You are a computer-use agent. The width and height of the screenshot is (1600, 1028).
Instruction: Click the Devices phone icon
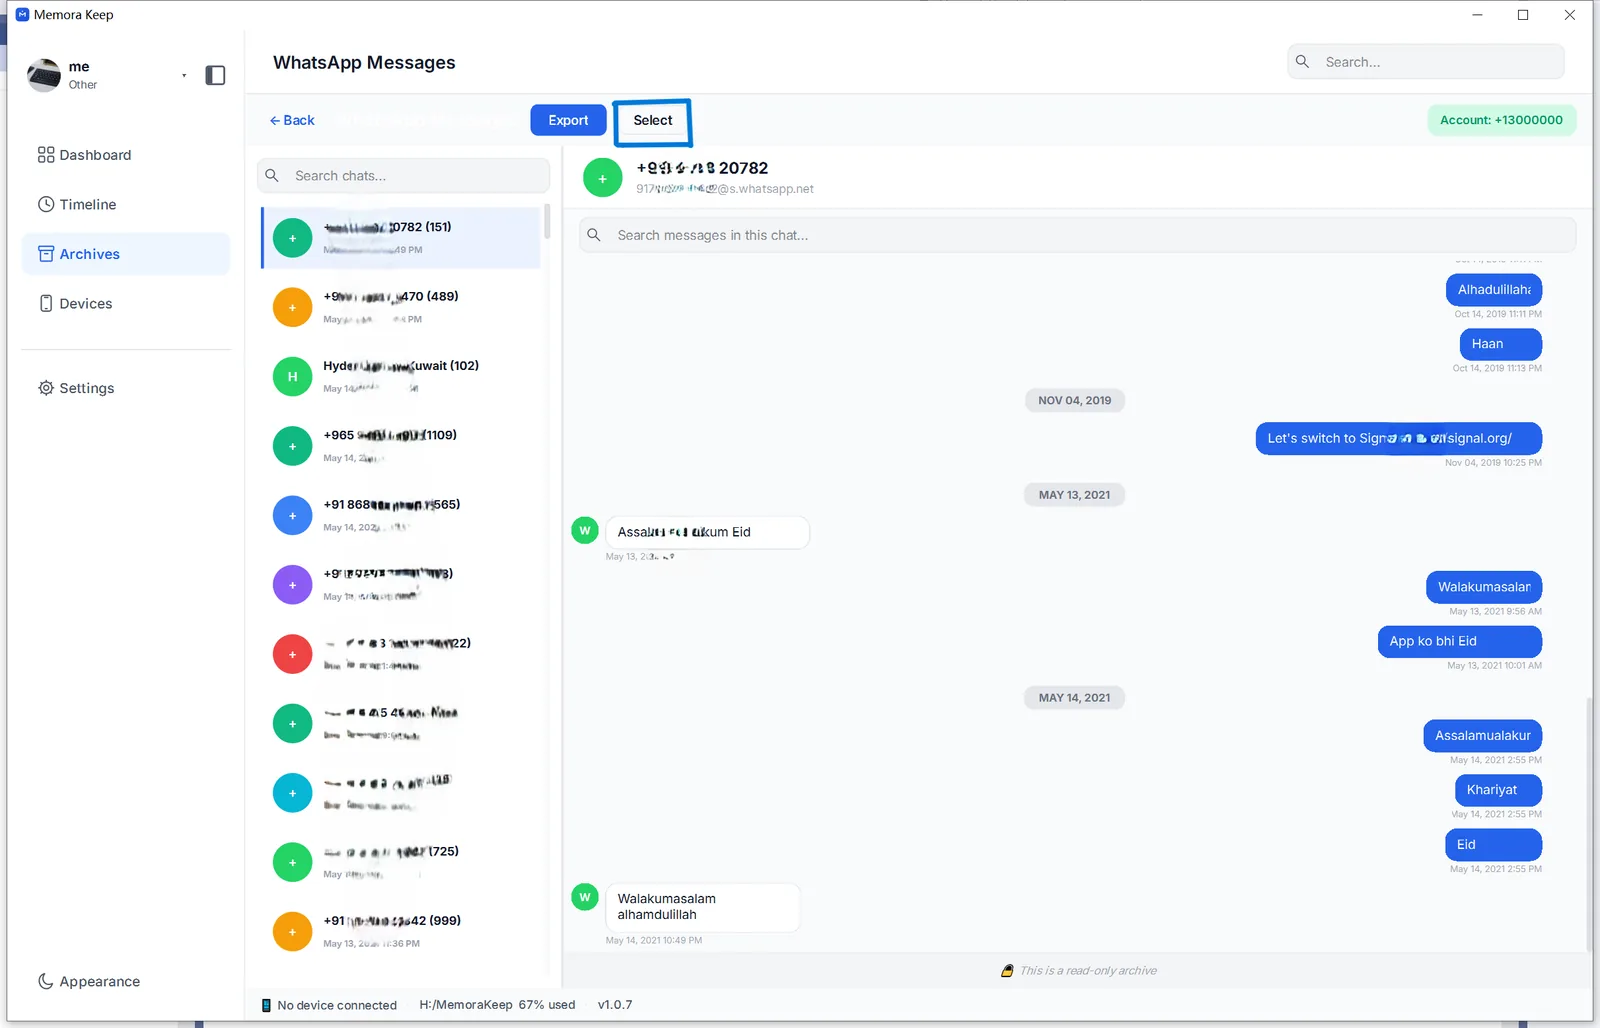(46, 303)
